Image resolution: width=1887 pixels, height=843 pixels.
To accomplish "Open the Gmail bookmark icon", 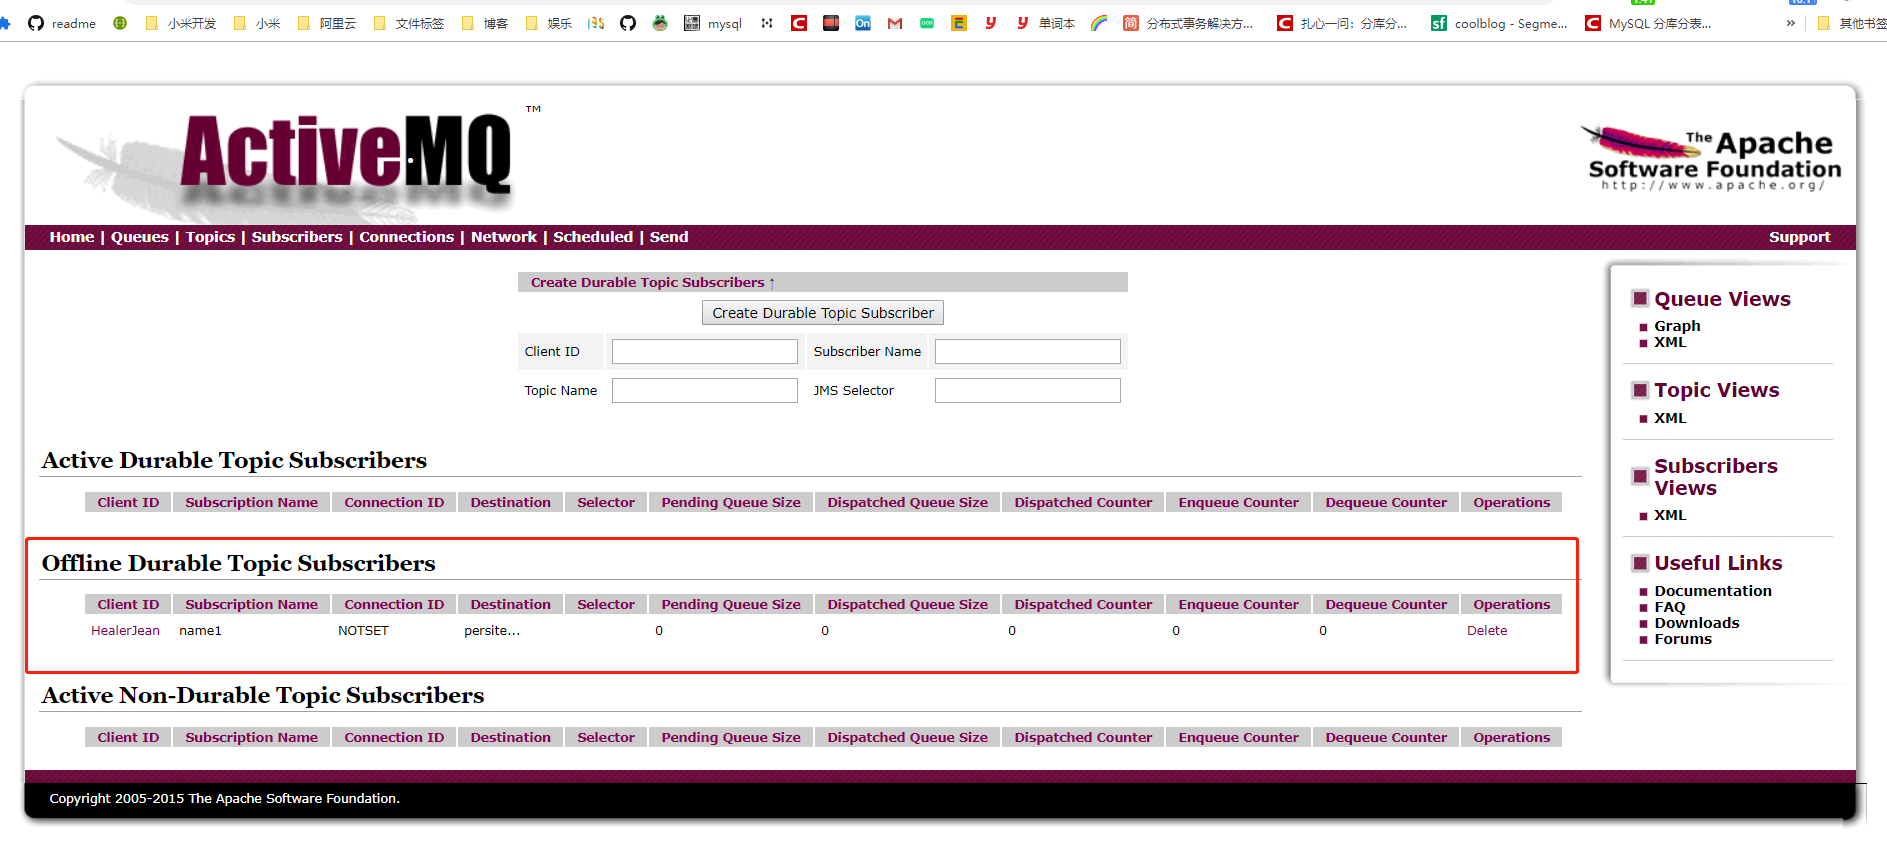I will coord(895,23).
